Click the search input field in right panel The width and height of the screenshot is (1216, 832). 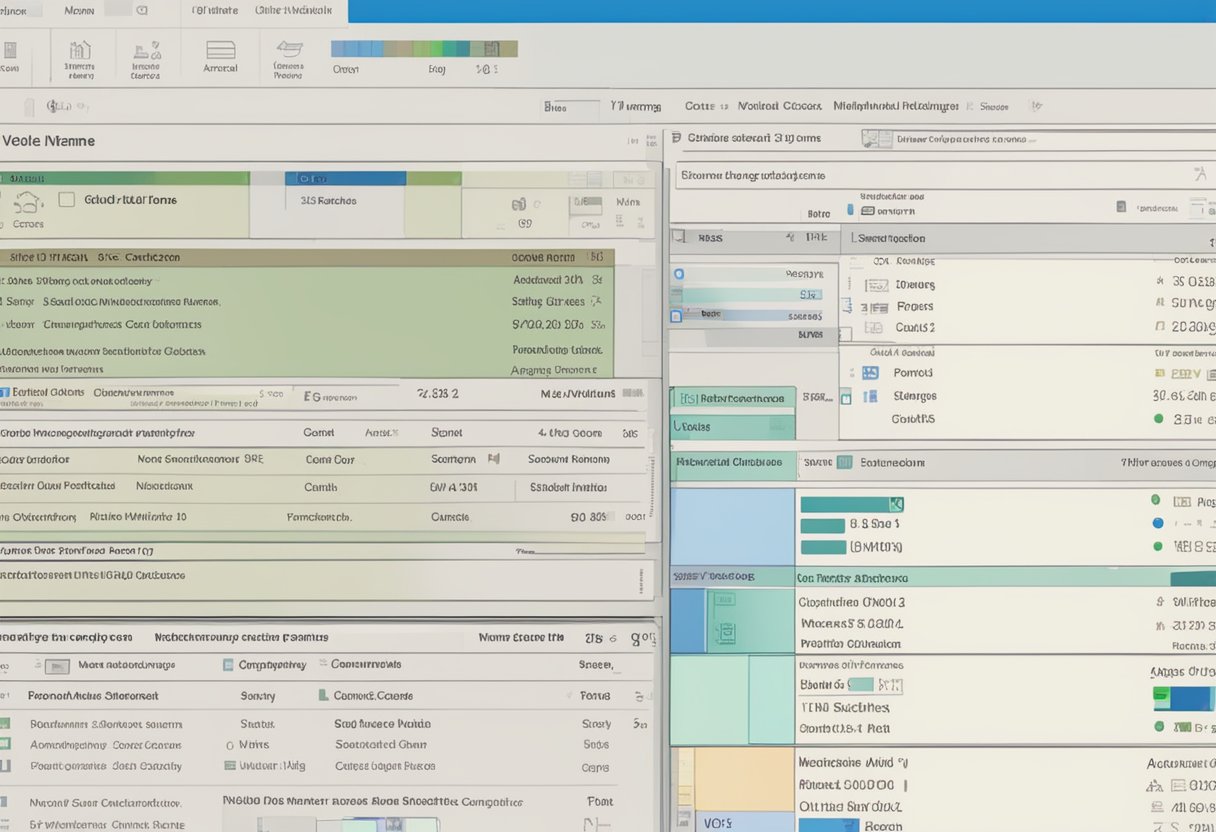(x=930, y=175)
